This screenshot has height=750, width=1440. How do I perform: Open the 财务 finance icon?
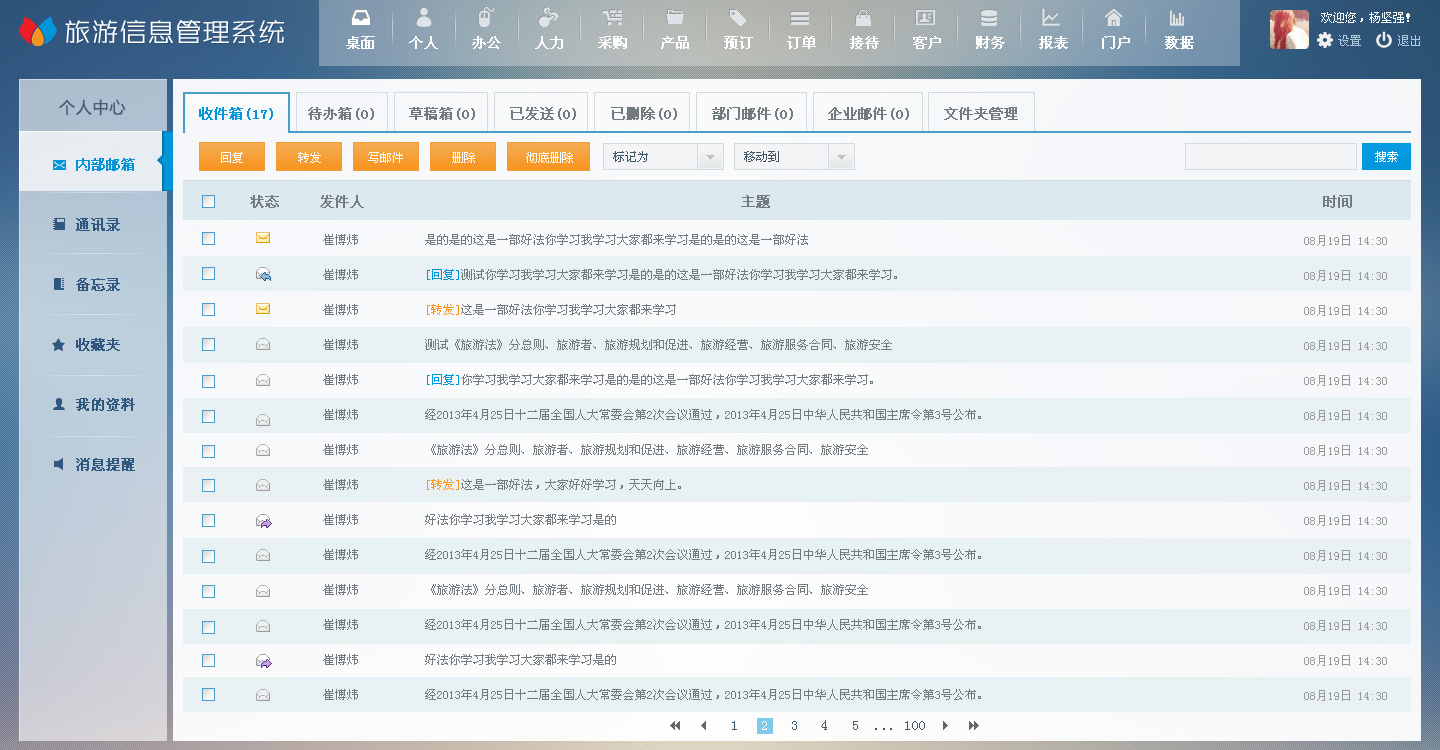(x=990, y=30)
